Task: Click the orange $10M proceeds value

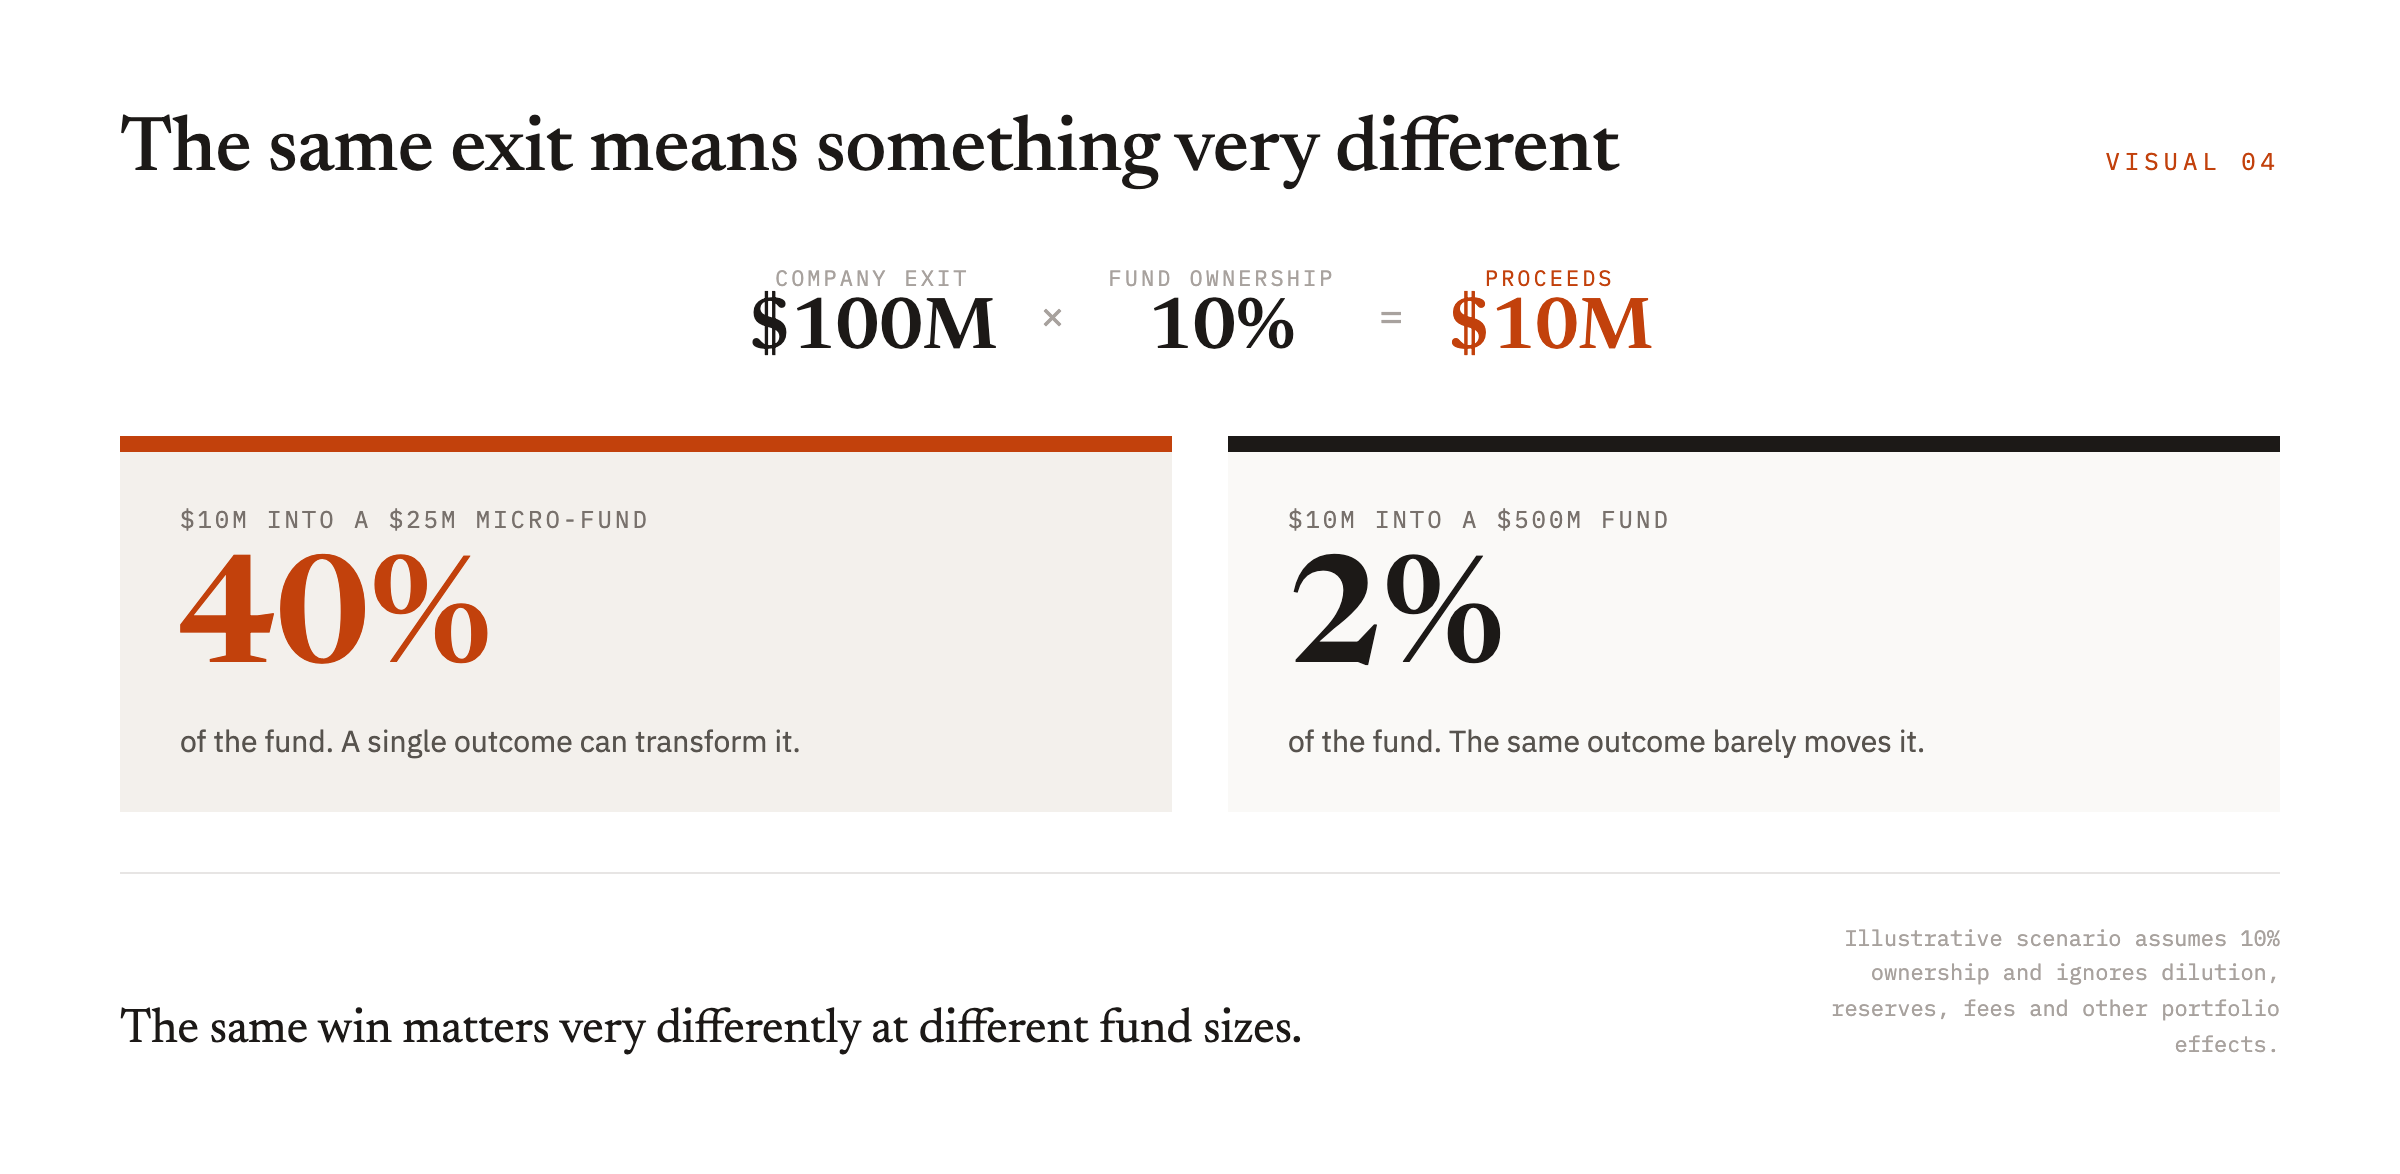Action: coord(1550,324)
